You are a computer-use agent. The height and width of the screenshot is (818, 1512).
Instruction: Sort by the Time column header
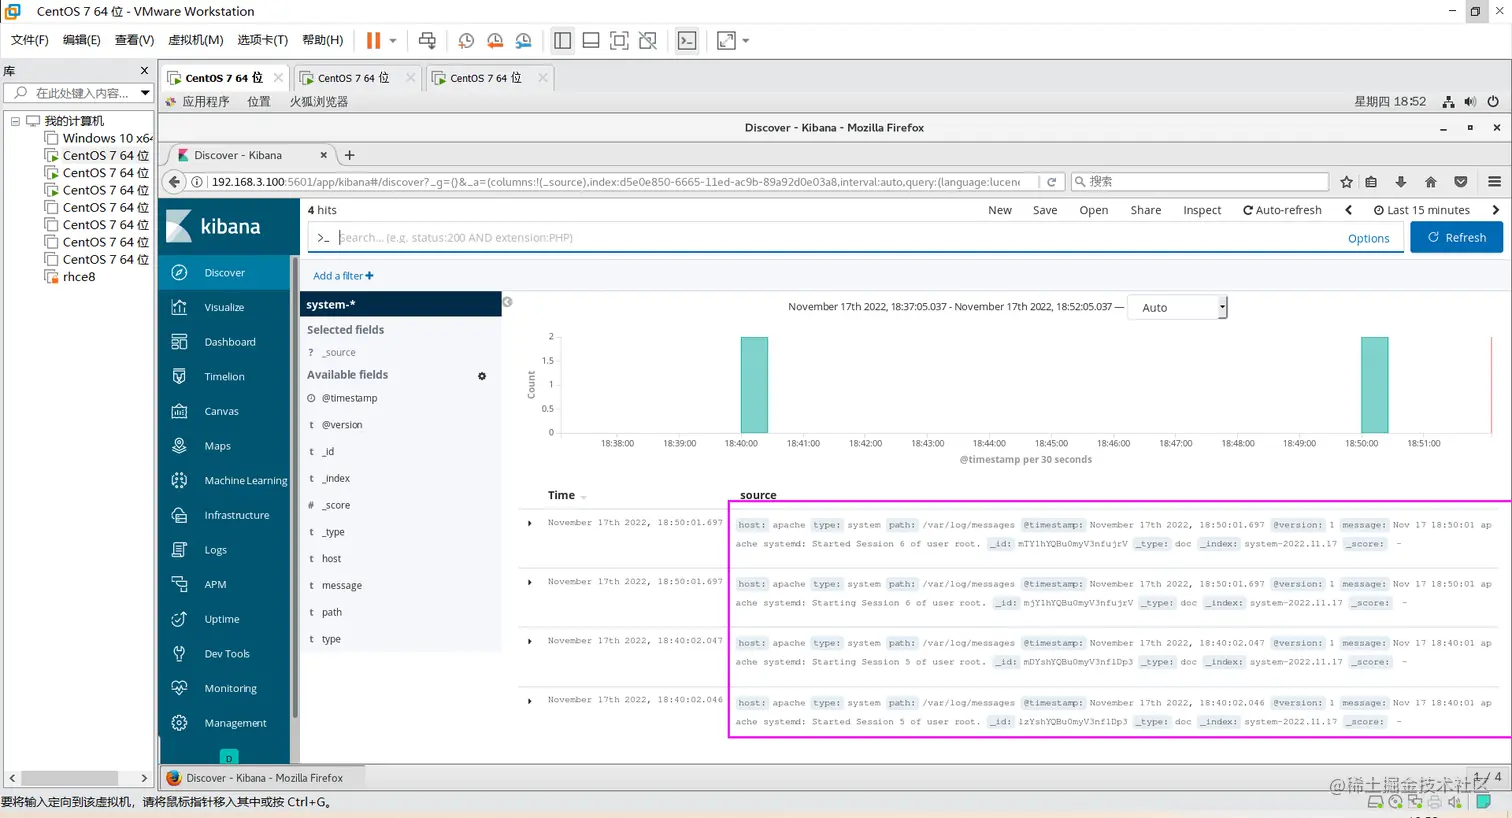coord(561,495)
